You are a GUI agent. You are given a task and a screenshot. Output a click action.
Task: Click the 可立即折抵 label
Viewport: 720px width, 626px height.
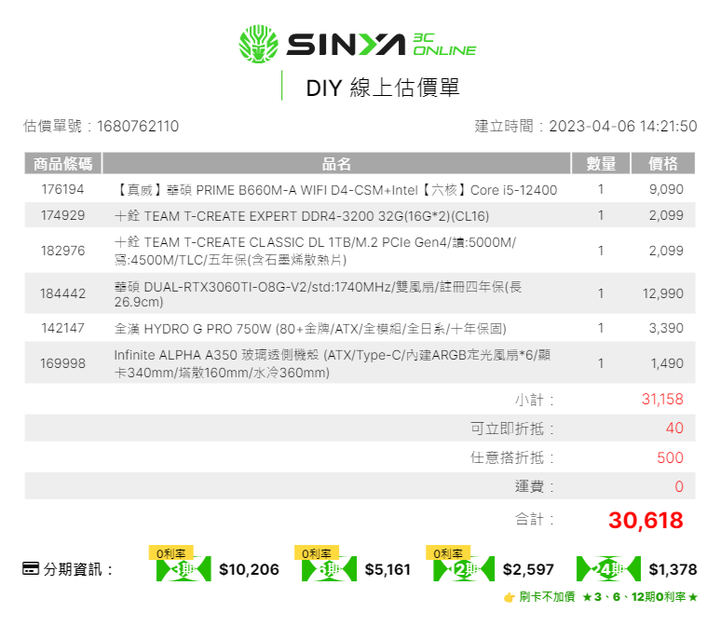tap(512, 429)
